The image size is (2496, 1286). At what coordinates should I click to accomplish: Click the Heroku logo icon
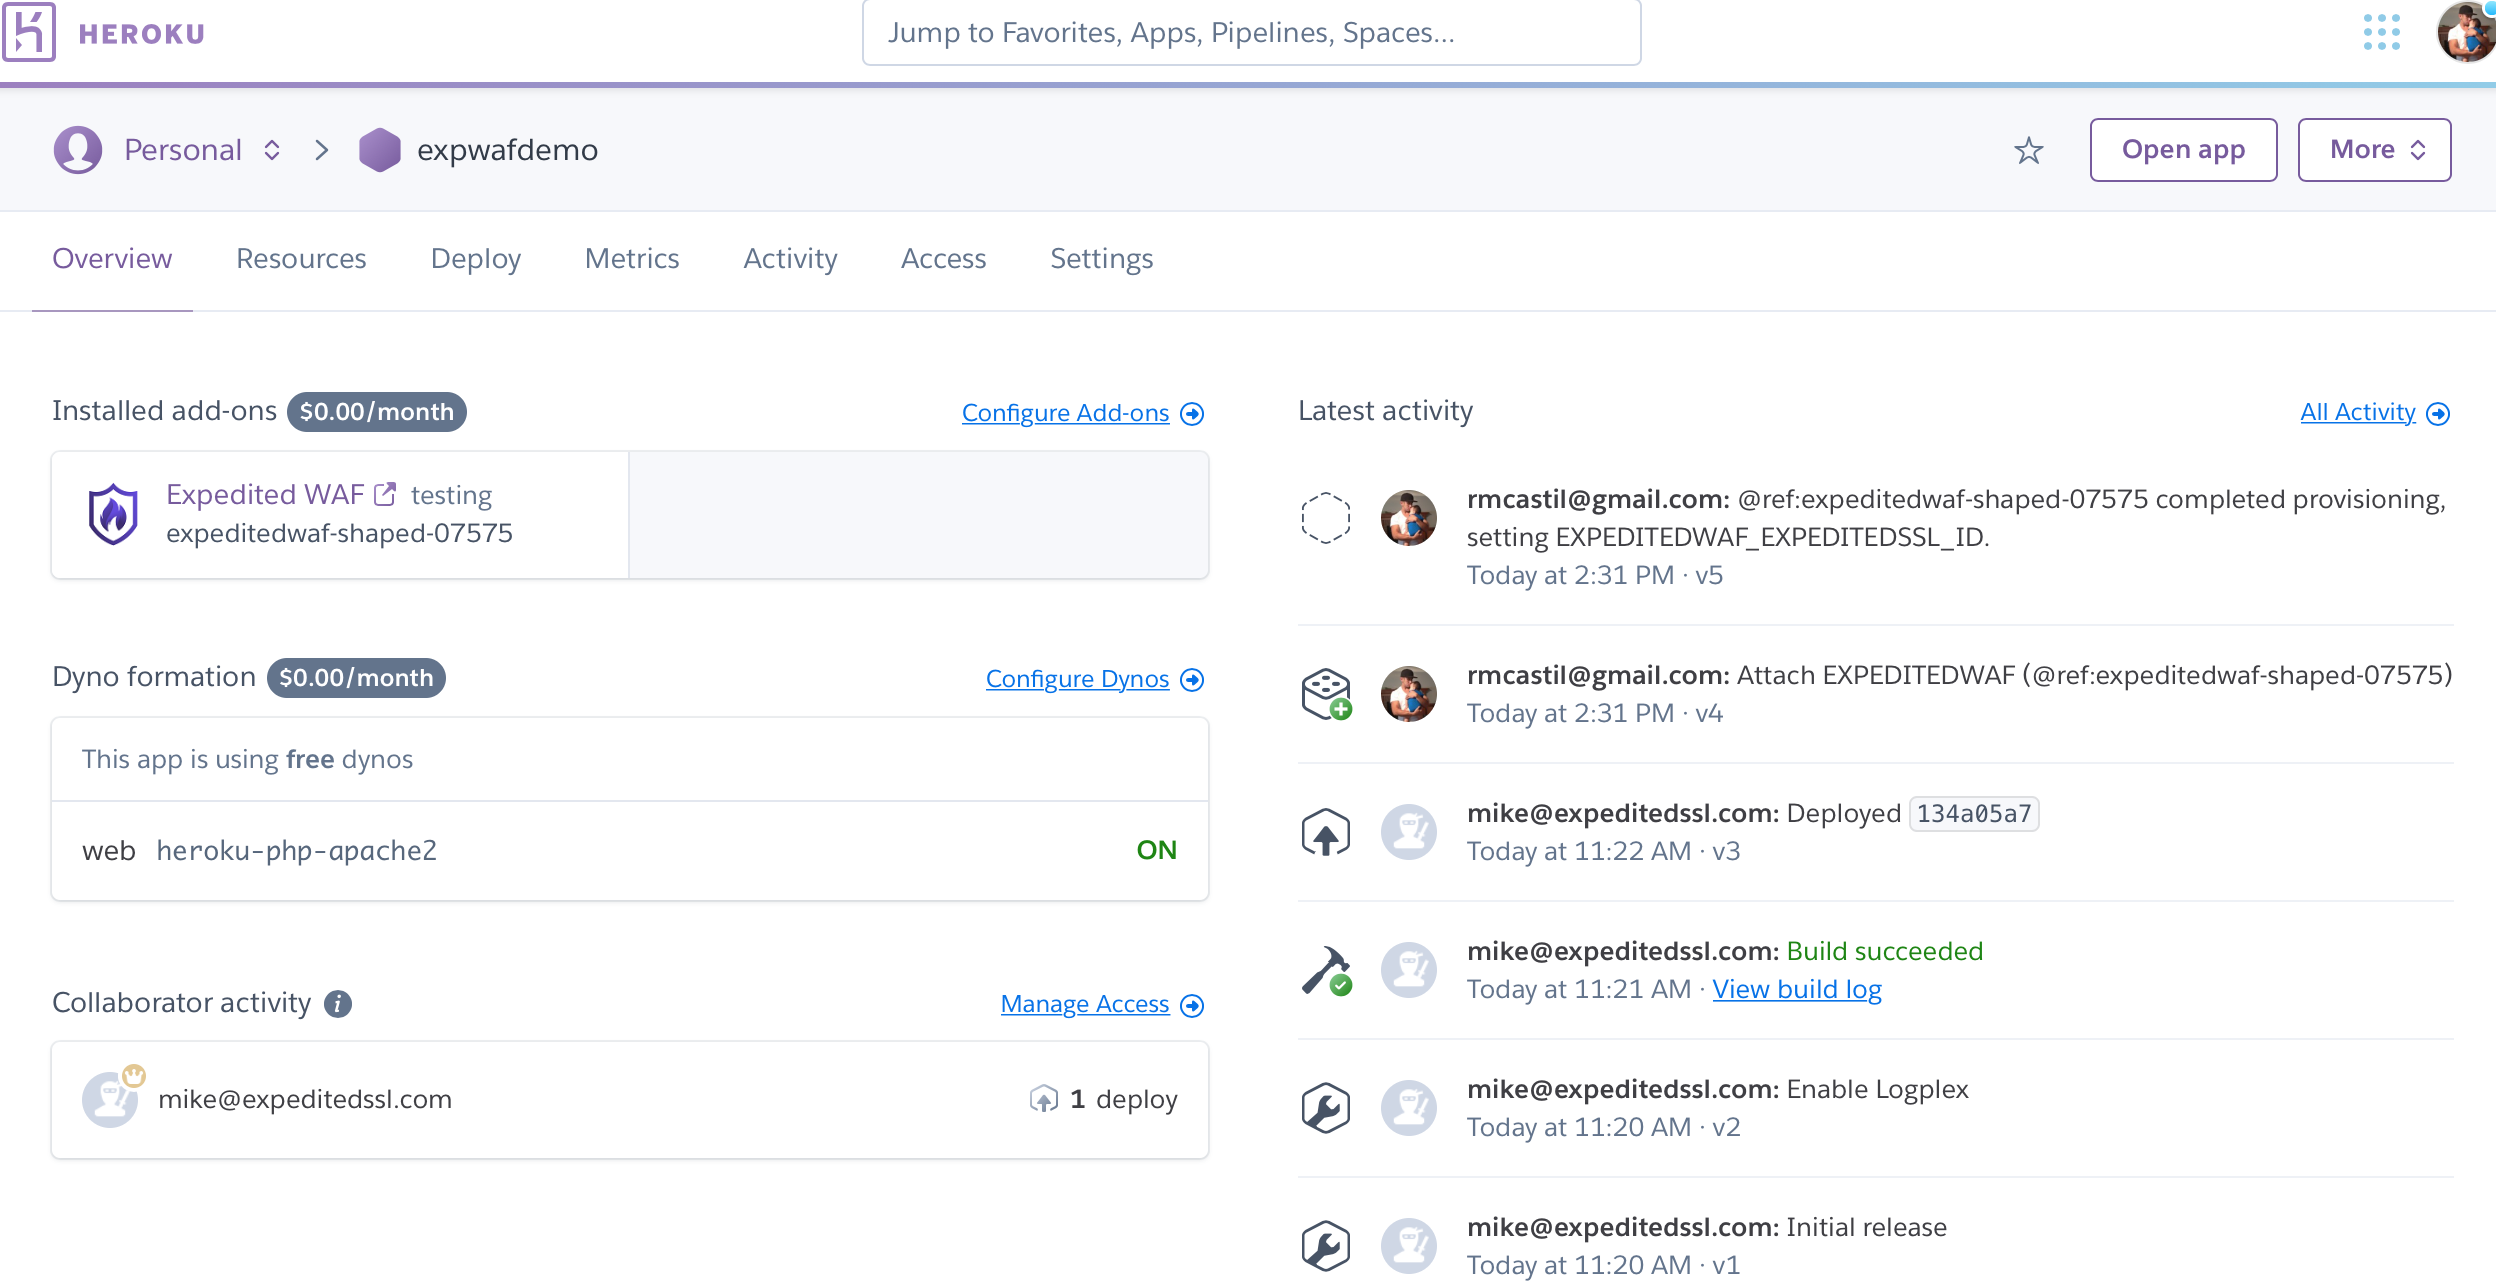28,32
